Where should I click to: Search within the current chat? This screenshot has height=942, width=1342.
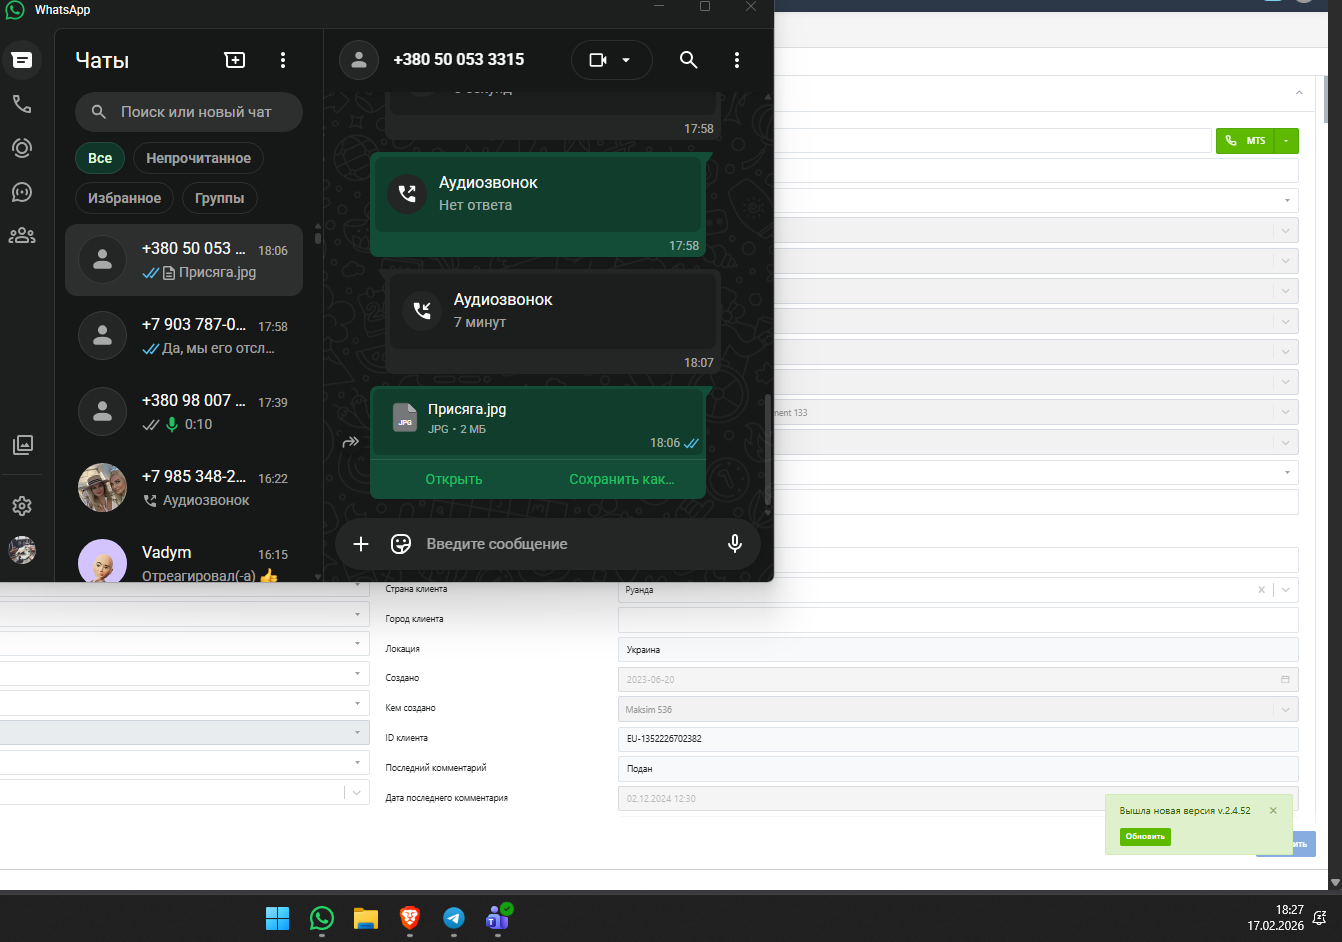point(688,60)
